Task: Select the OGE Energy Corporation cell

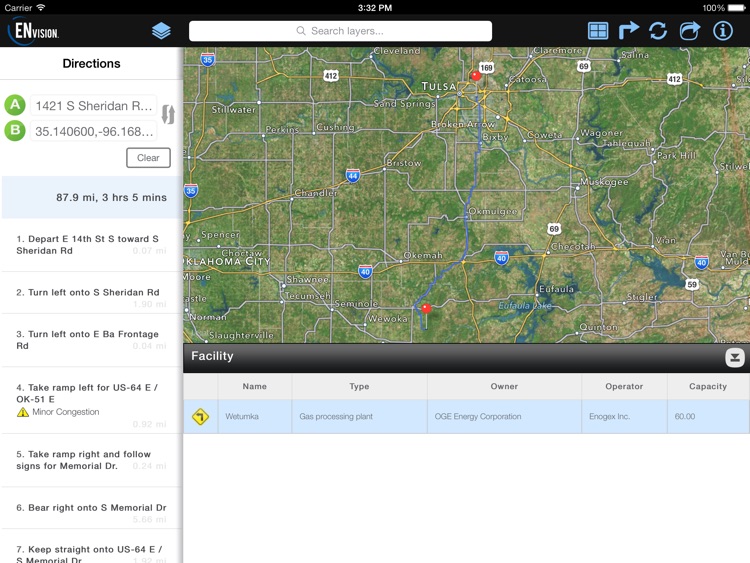Action: coord(504,417)
